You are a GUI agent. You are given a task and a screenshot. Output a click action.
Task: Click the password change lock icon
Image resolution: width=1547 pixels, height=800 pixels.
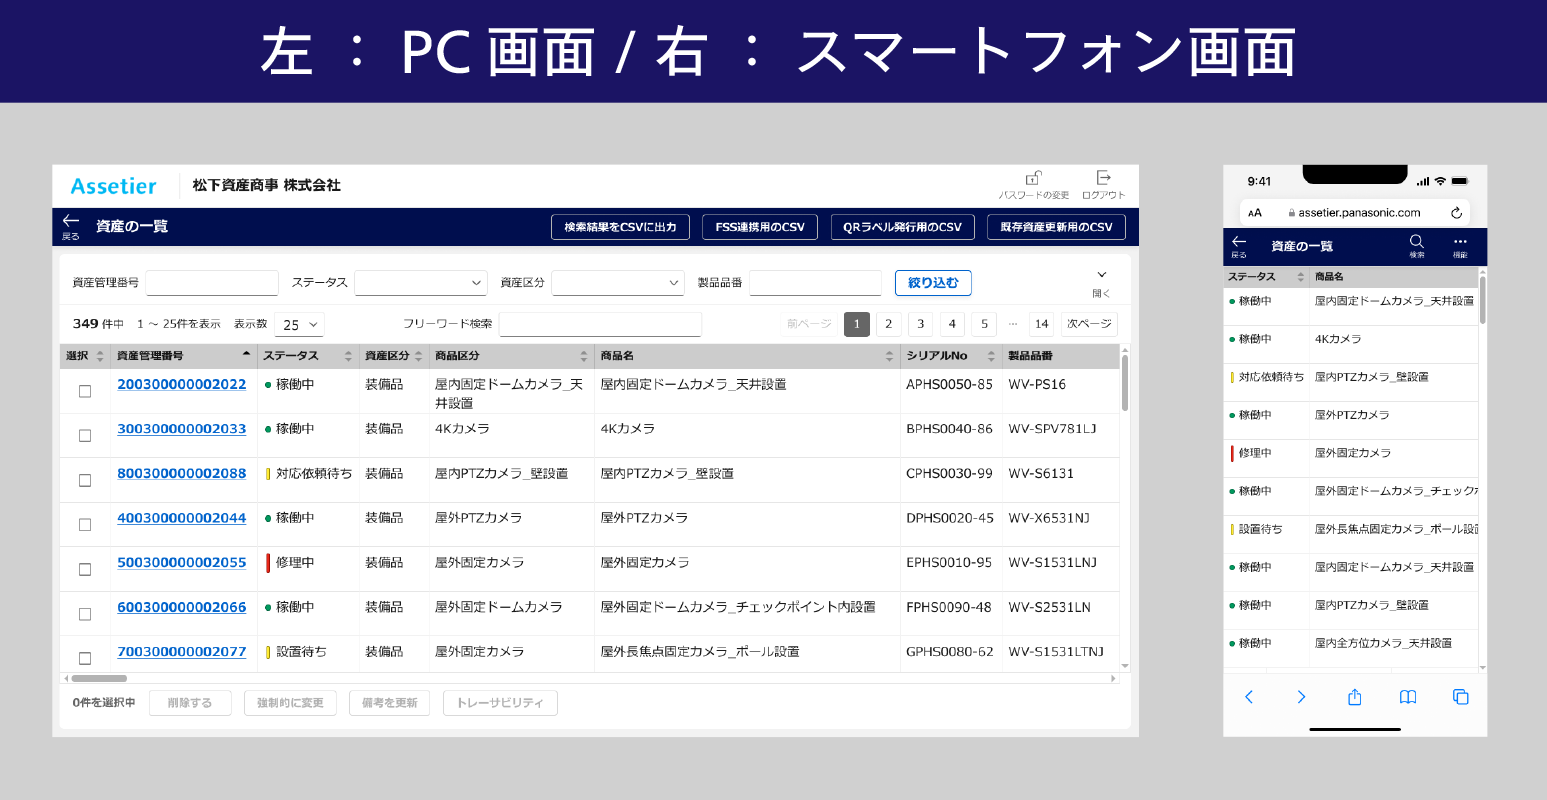1033,178
